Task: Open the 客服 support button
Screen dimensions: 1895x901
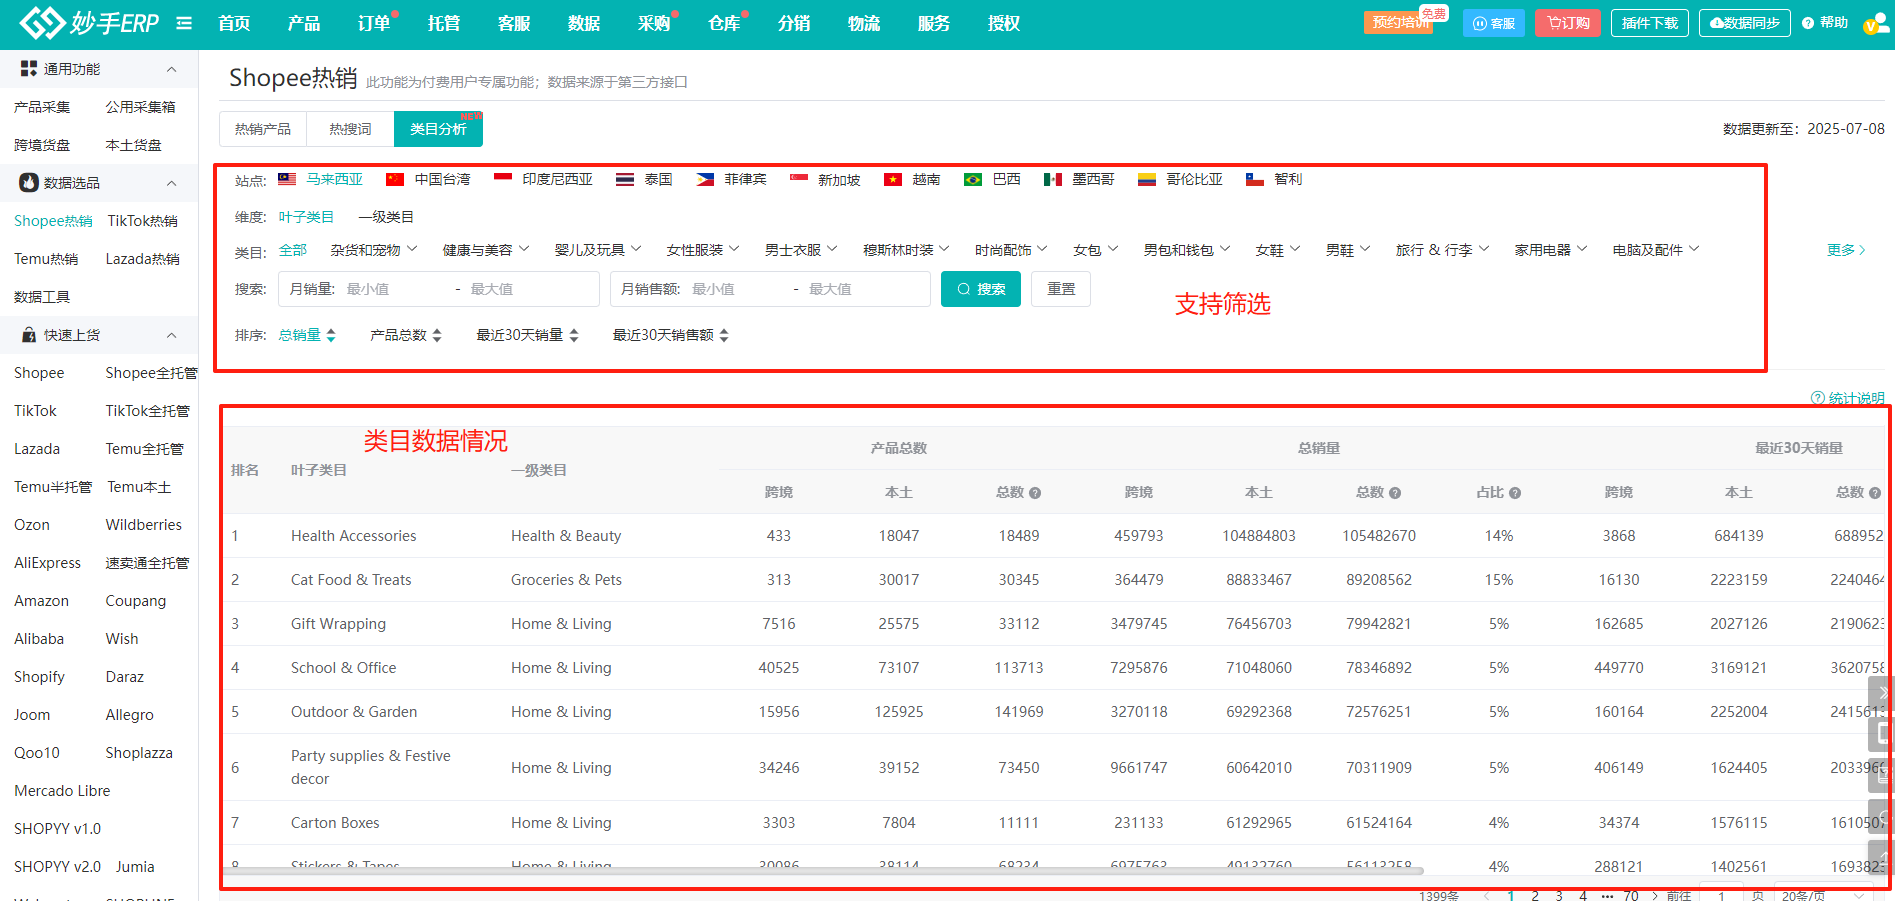Action: point(1494,23)
